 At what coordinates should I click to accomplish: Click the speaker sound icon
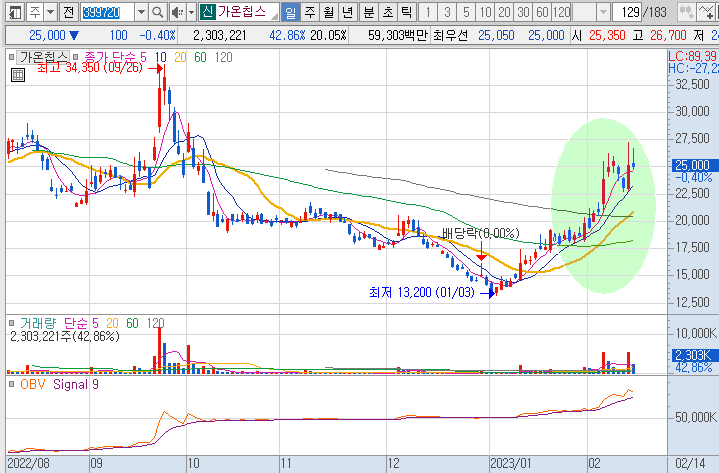point(177,12)
